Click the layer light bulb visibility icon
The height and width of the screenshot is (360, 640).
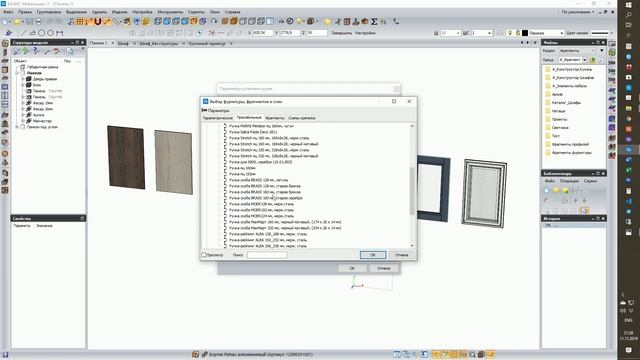(510, 33)
